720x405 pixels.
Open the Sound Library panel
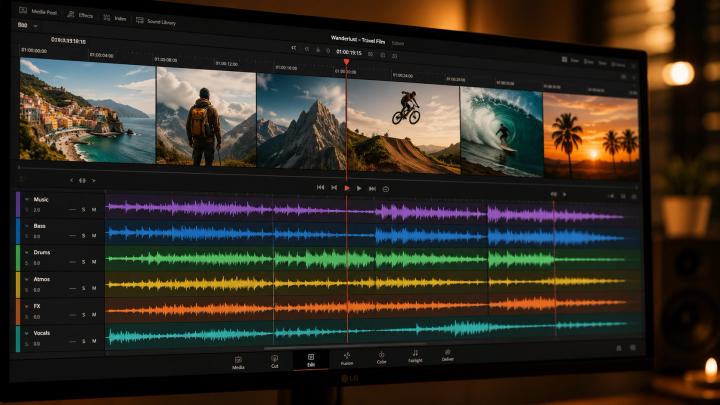[156, 21]
